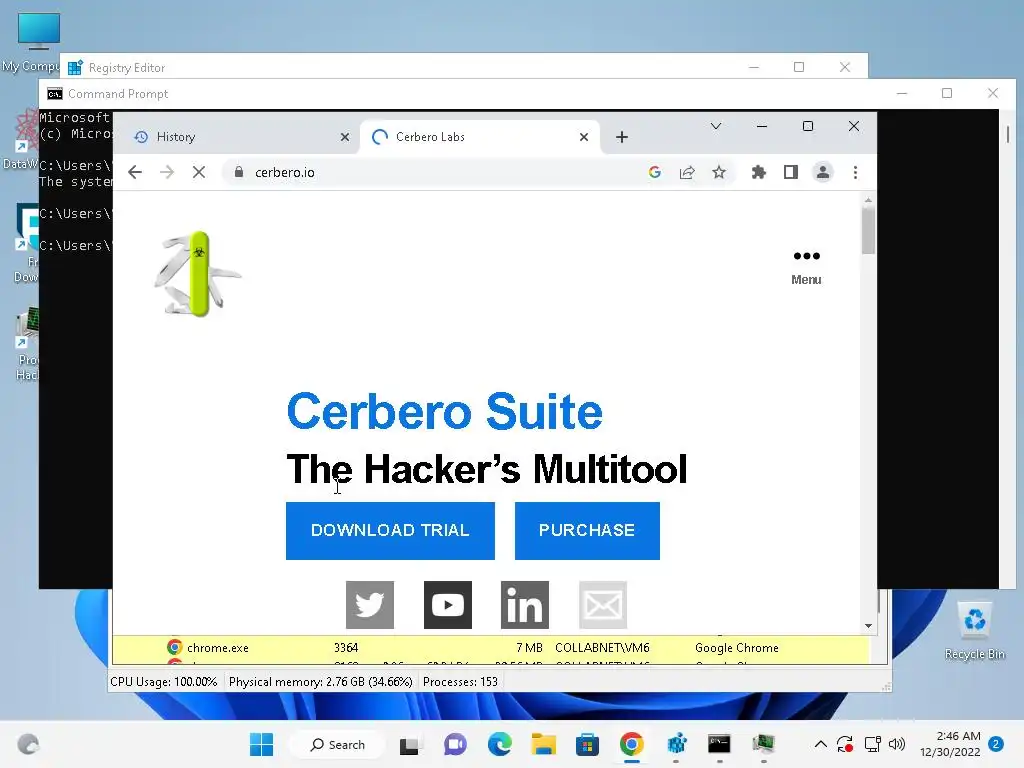Click the Processes: 153 status entry
This screenshot has height=768, width=1024.
460,682
